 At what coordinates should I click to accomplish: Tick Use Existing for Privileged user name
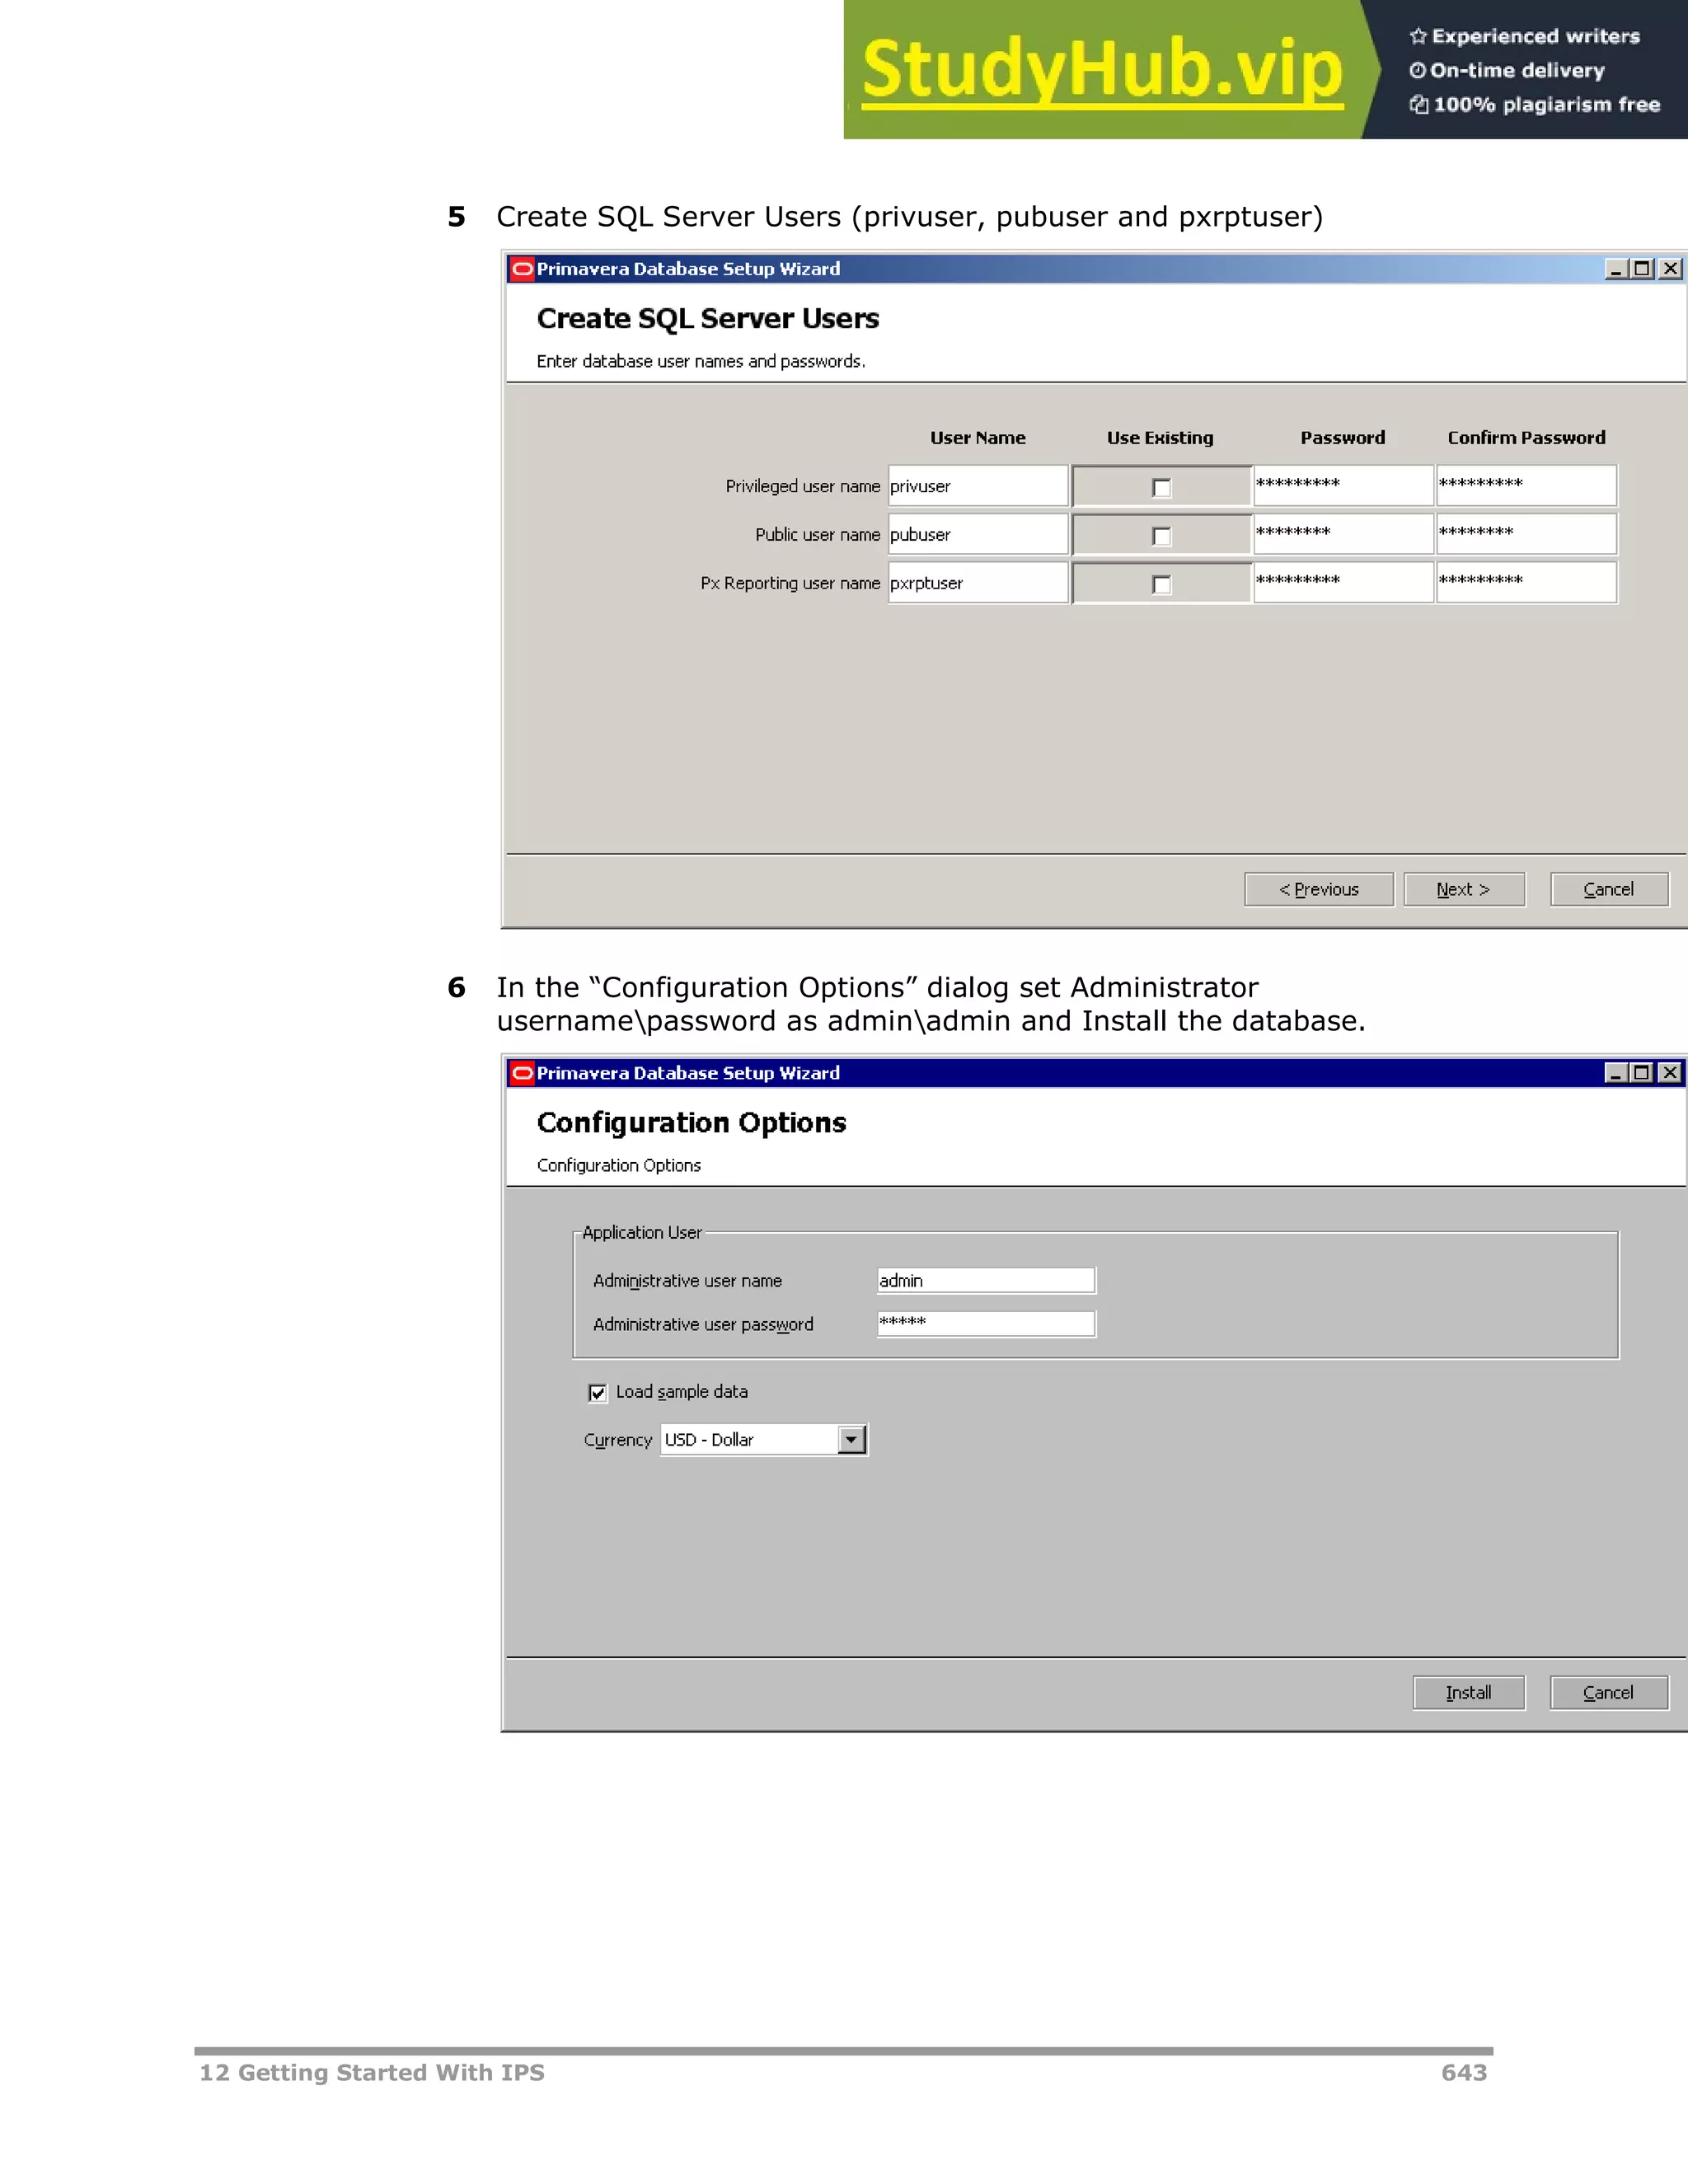click(x=1161, y=488)
